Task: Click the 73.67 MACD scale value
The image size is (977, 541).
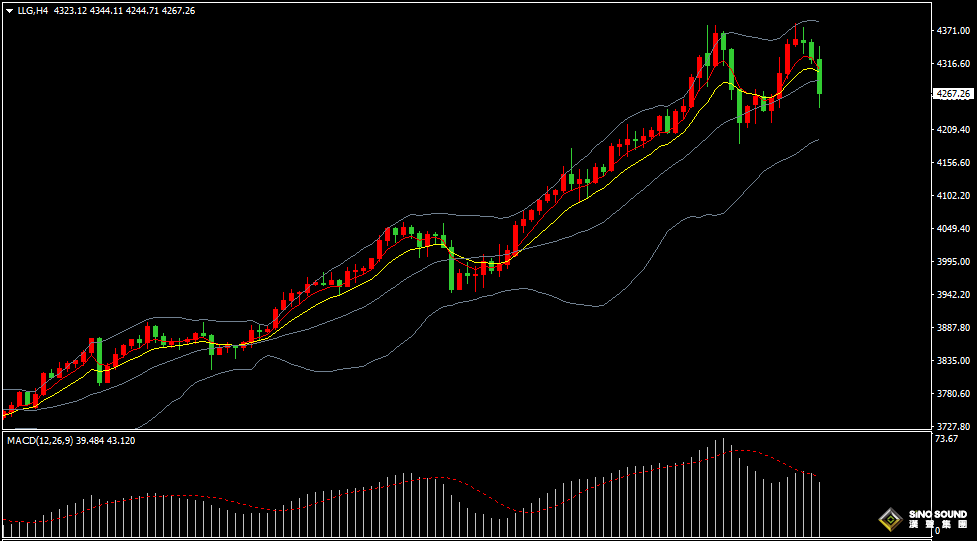Action: tap(947, 439)
